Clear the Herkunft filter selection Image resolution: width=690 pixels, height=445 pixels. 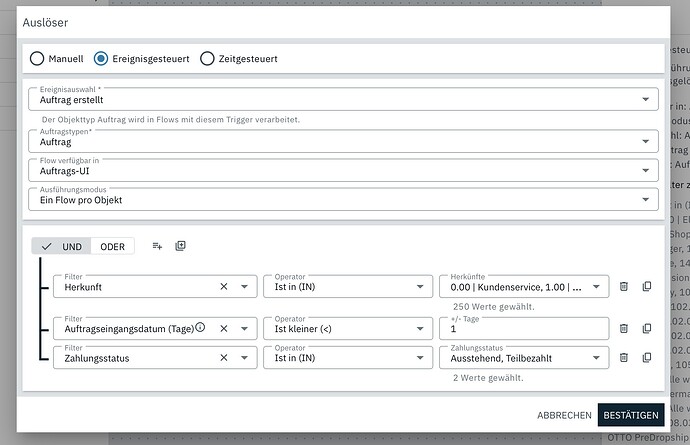click(224, 287)
